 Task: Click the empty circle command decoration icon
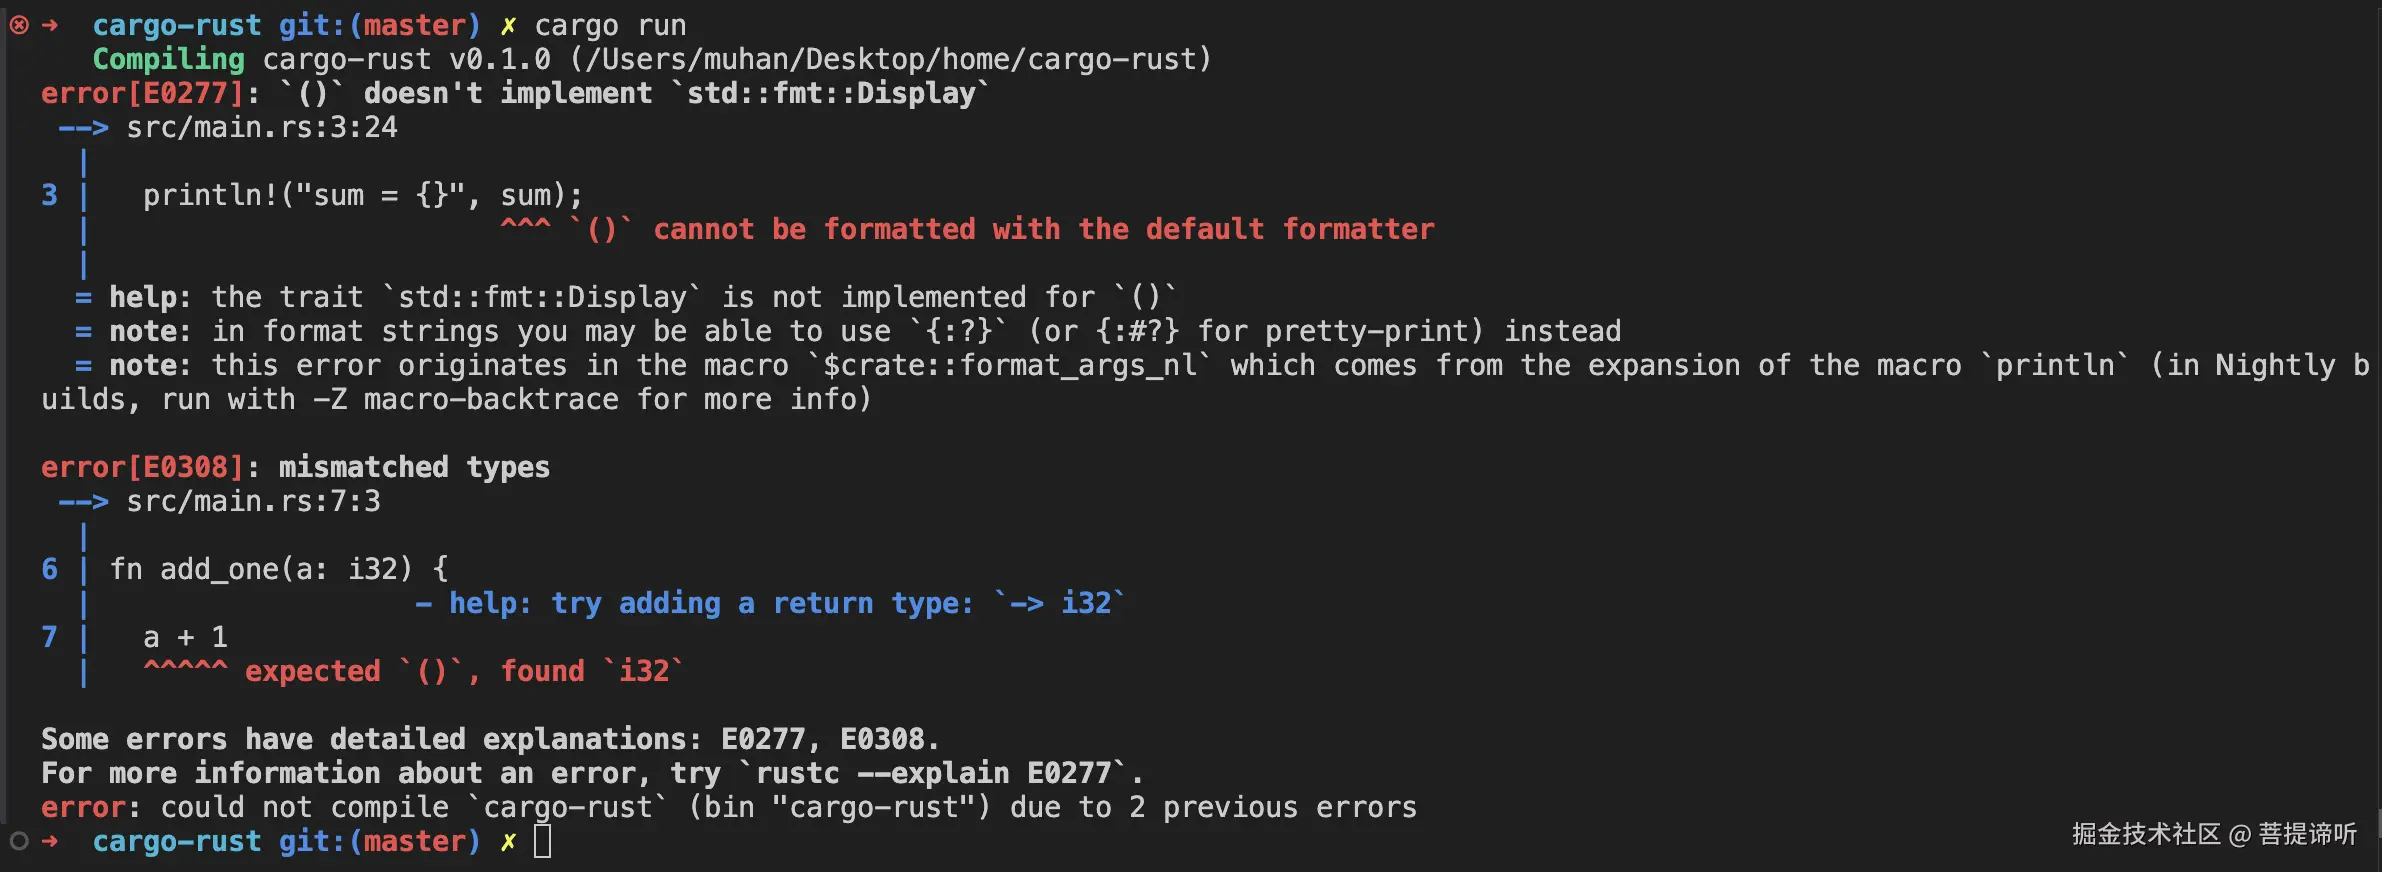19,841
